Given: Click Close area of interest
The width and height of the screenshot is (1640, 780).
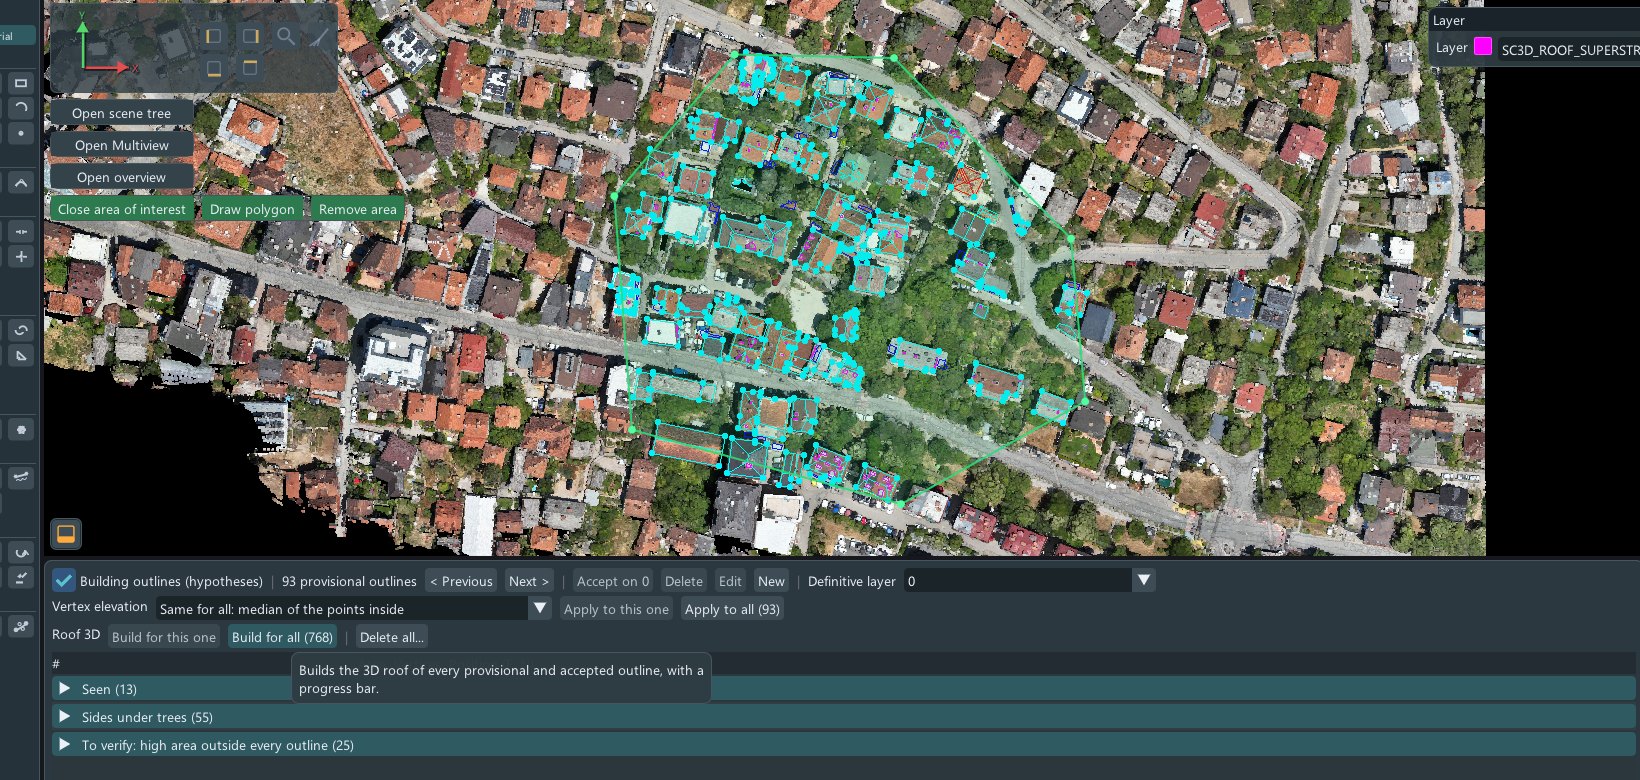Looking at the screenshot, I should [x=121, y=209].
